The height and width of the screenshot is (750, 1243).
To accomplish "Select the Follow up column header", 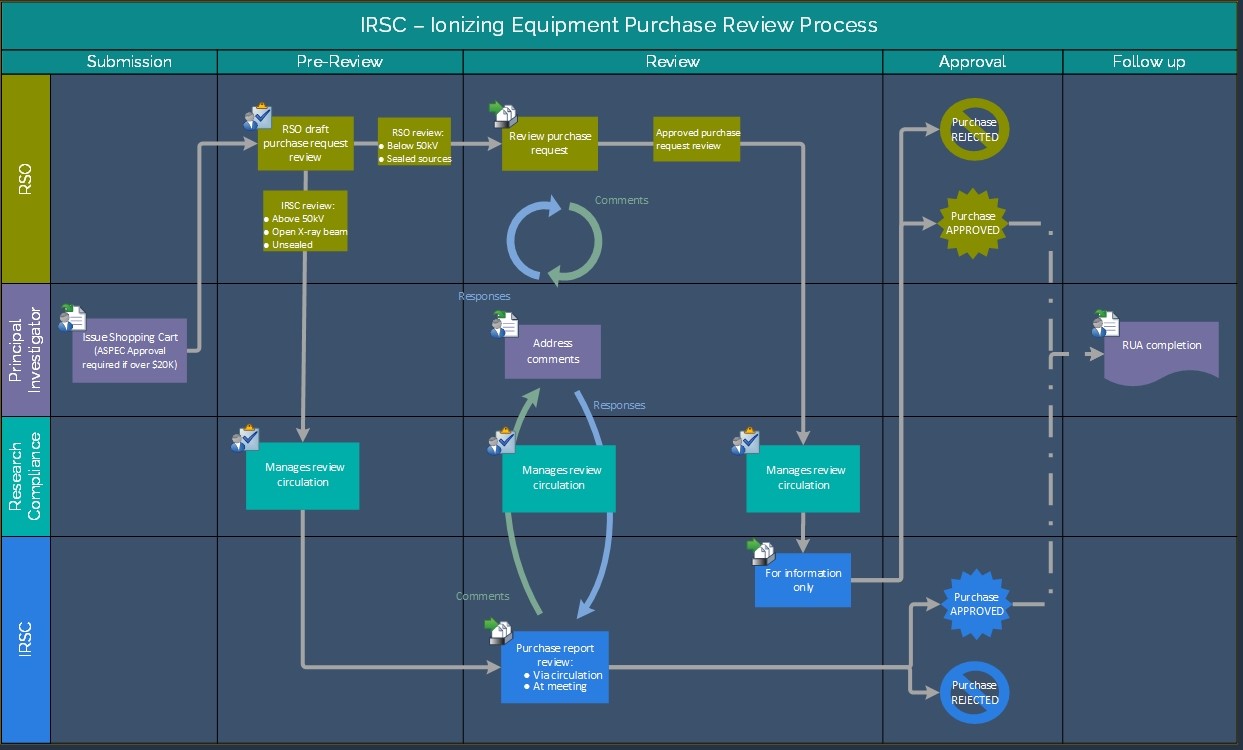I will click(1149, 62).
